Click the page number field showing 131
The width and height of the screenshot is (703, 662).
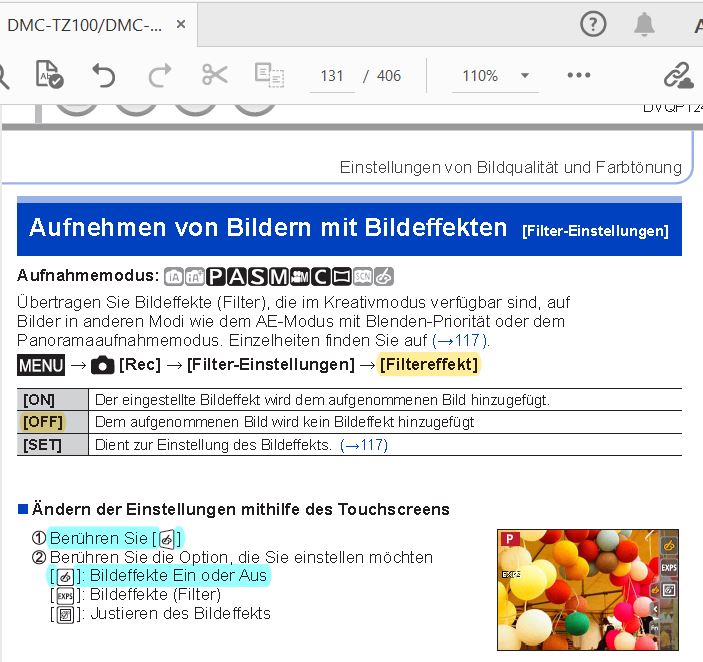tap(332, 76)
